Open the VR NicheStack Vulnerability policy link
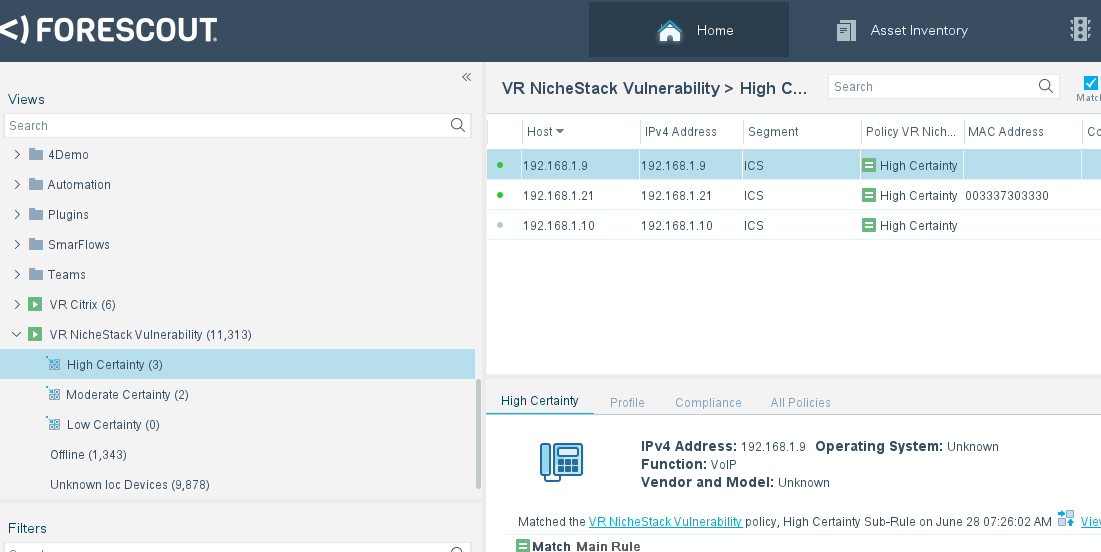The height and width of the screenshot is (552, 1101). 665,521
